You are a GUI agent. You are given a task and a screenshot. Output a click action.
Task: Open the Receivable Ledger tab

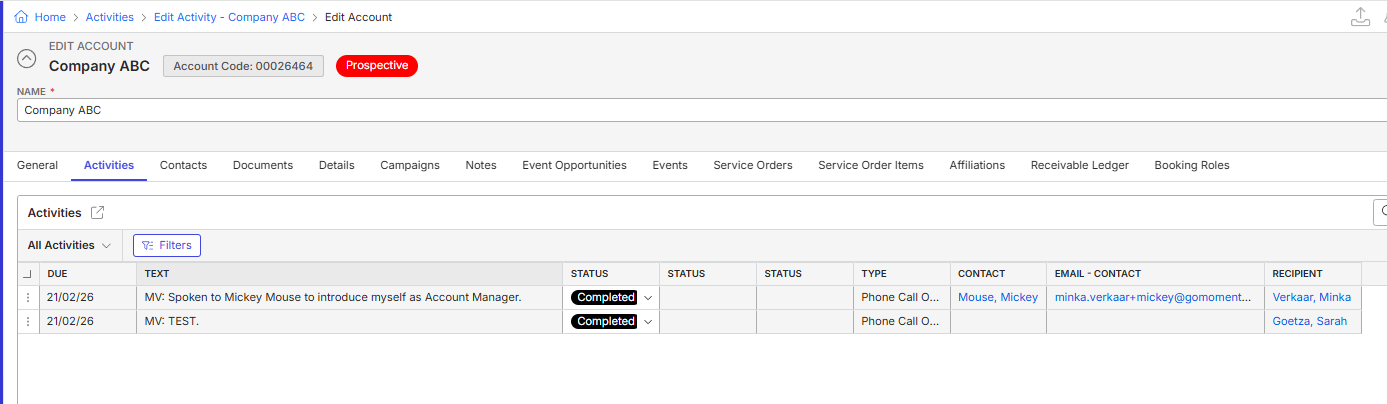click(x=1080, y=165)
